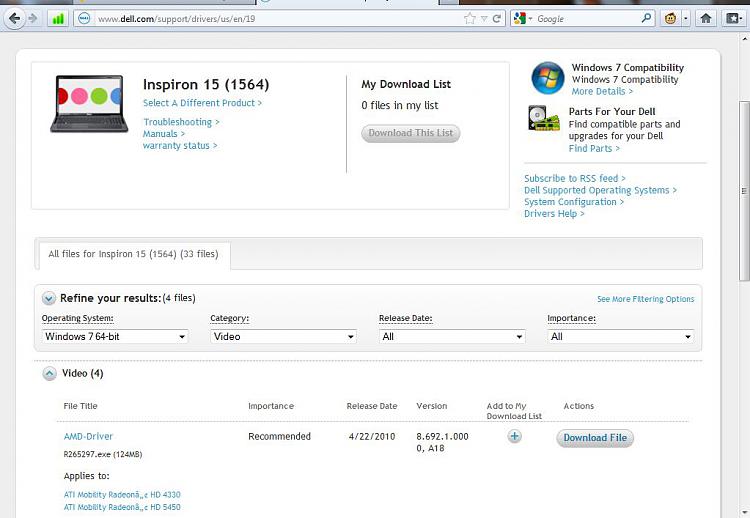Open Google search engine selector
750x518 pixels.
pyautogui.click(x=523, y=19)
